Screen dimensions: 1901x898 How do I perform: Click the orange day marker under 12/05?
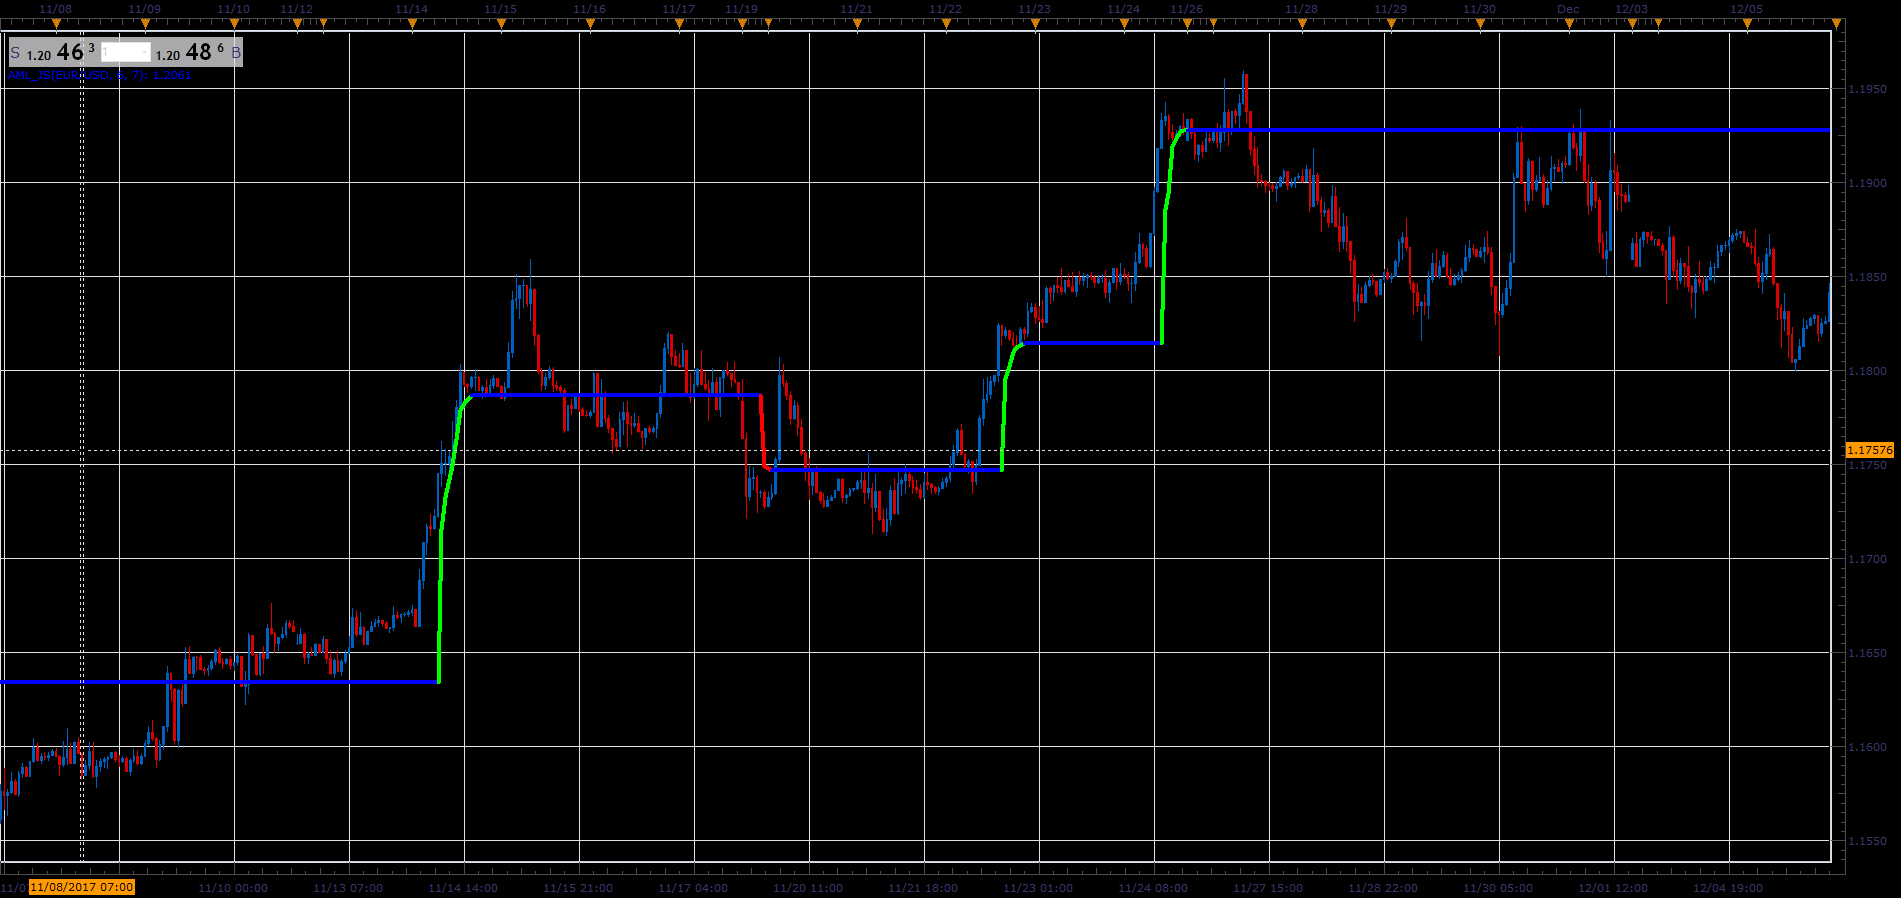pos(1747,25)
